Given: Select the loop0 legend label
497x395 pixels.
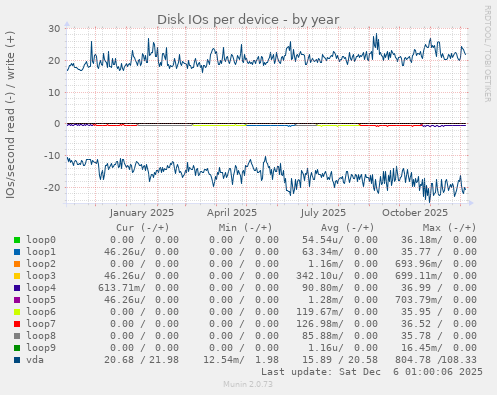Looking at the screenshot, I should point(41,240).
